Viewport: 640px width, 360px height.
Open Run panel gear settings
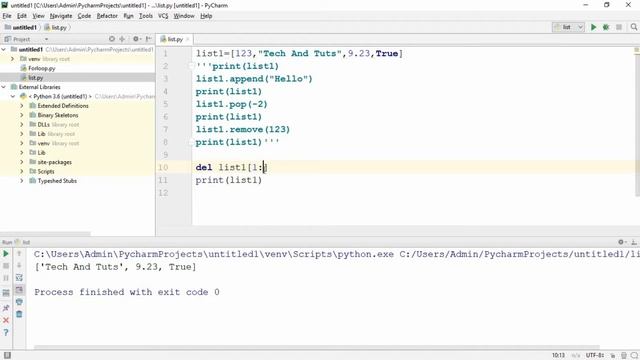(x=622, y=242)
